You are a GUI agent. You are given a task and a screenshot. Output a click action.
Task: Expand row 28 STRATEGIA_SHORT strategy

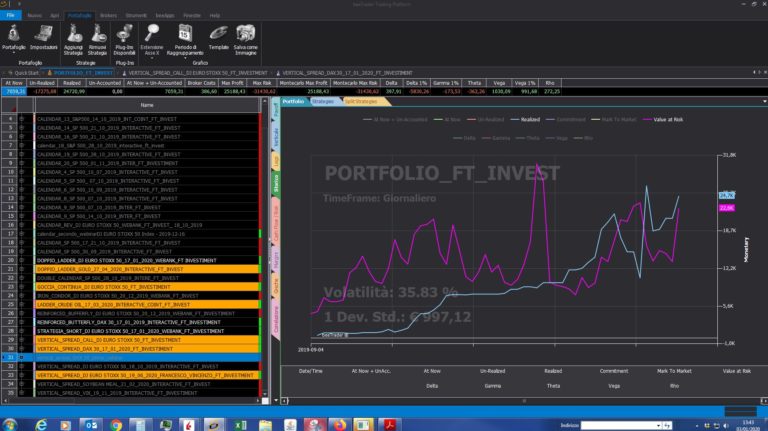point(21,331)
